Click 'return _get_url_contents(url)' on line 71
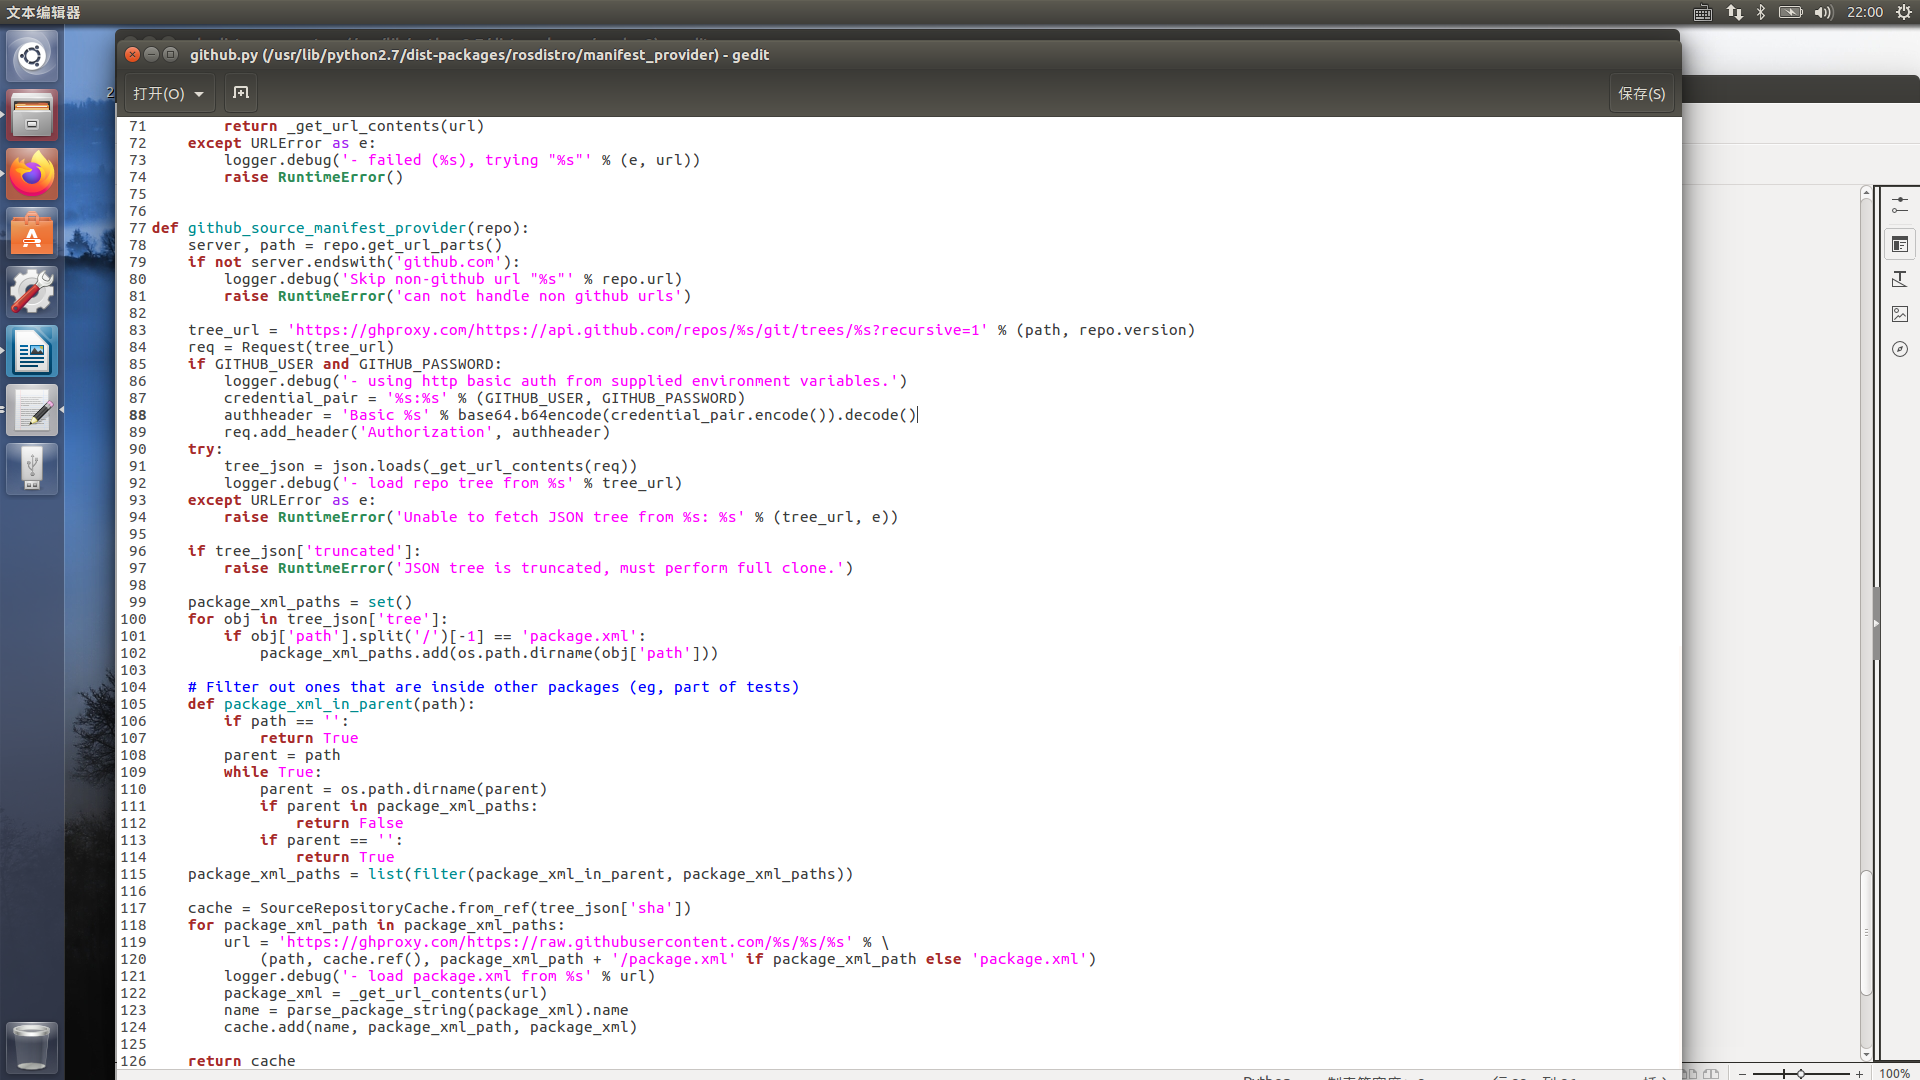 [x=354, y=126]
